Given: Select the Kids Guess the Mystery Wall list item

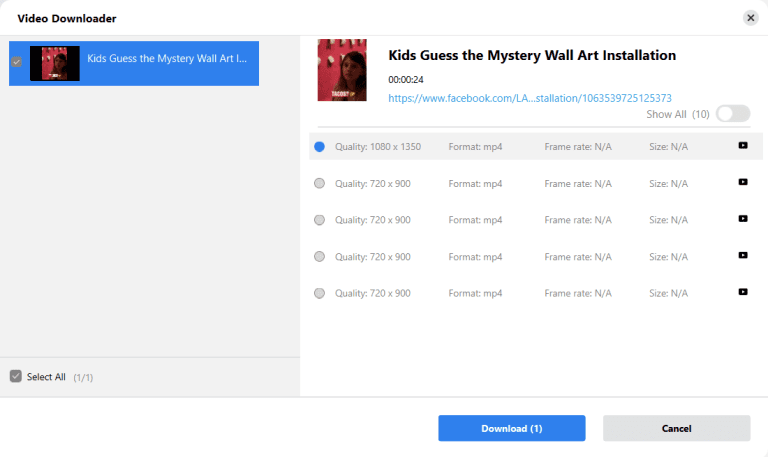Looking at the screenshot, I should pos(167,59).
